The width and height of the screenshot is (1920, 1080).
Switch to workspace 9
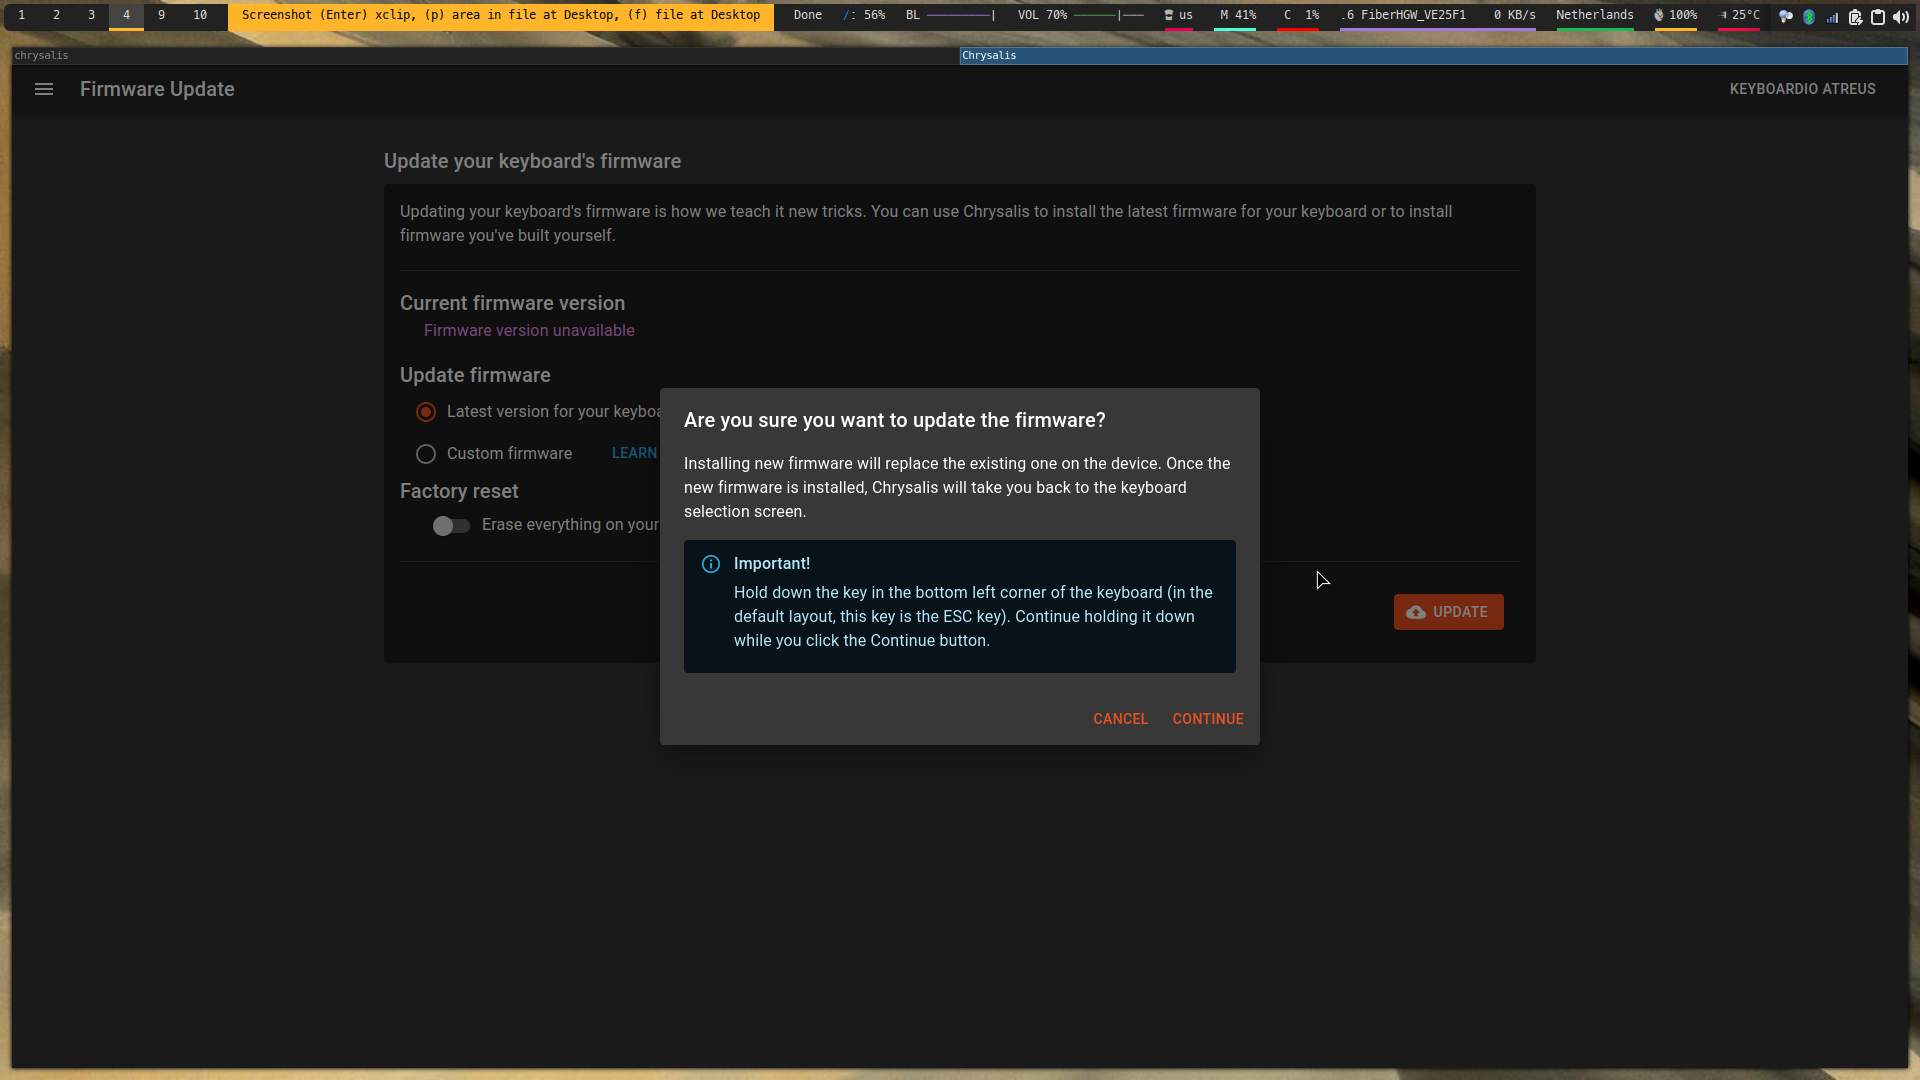162,16
